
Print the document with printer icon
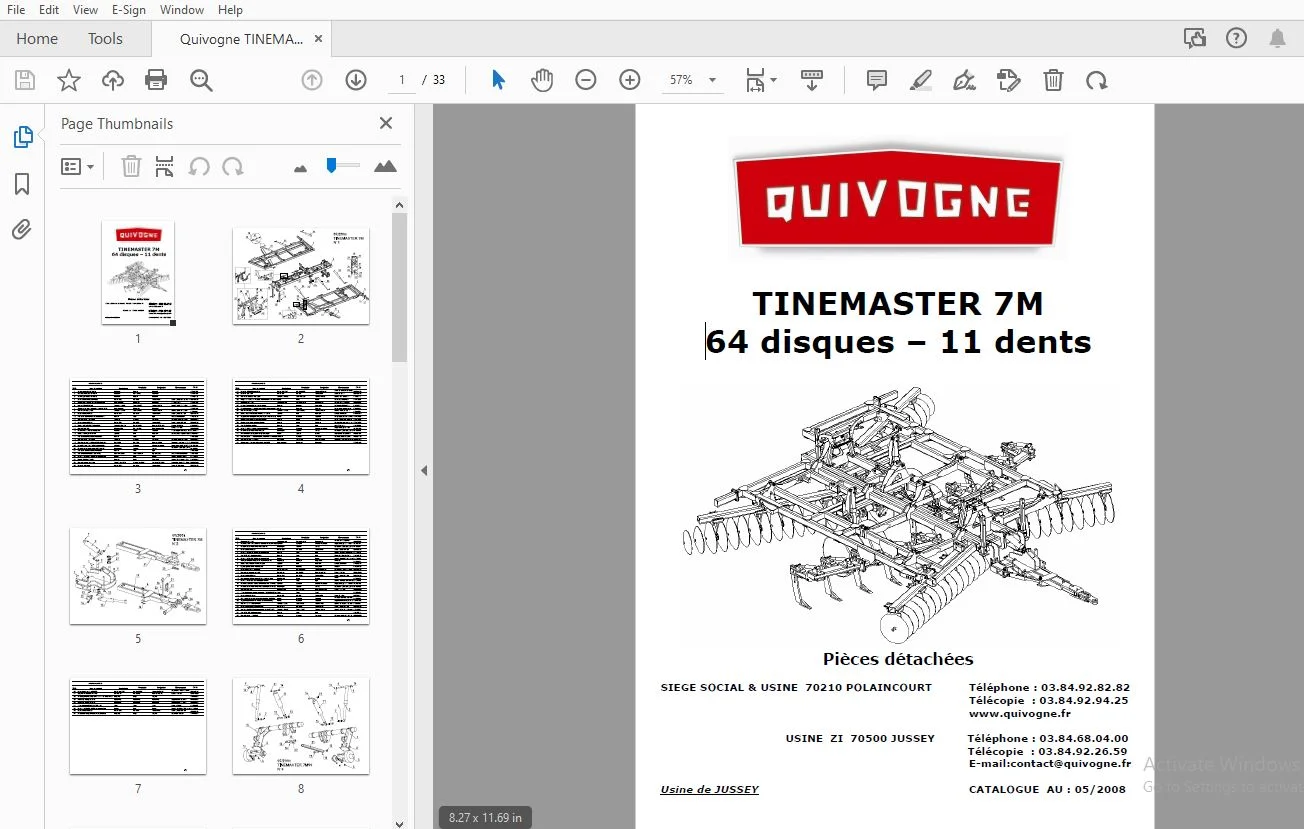coord(156,81)
